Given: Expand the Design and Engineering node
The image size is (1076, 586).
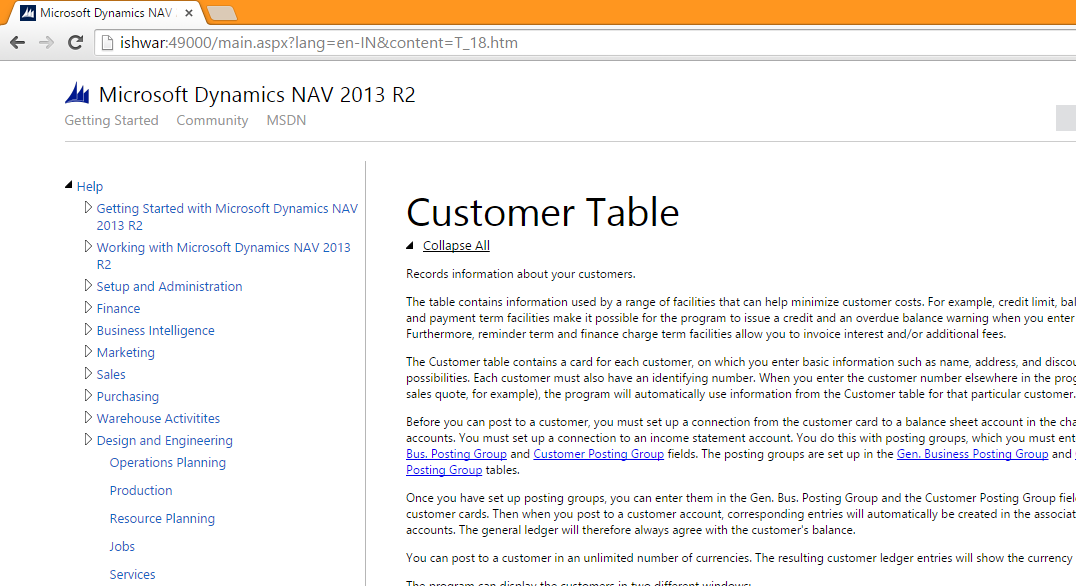Looking at the screenshot, I should [88, 439].
